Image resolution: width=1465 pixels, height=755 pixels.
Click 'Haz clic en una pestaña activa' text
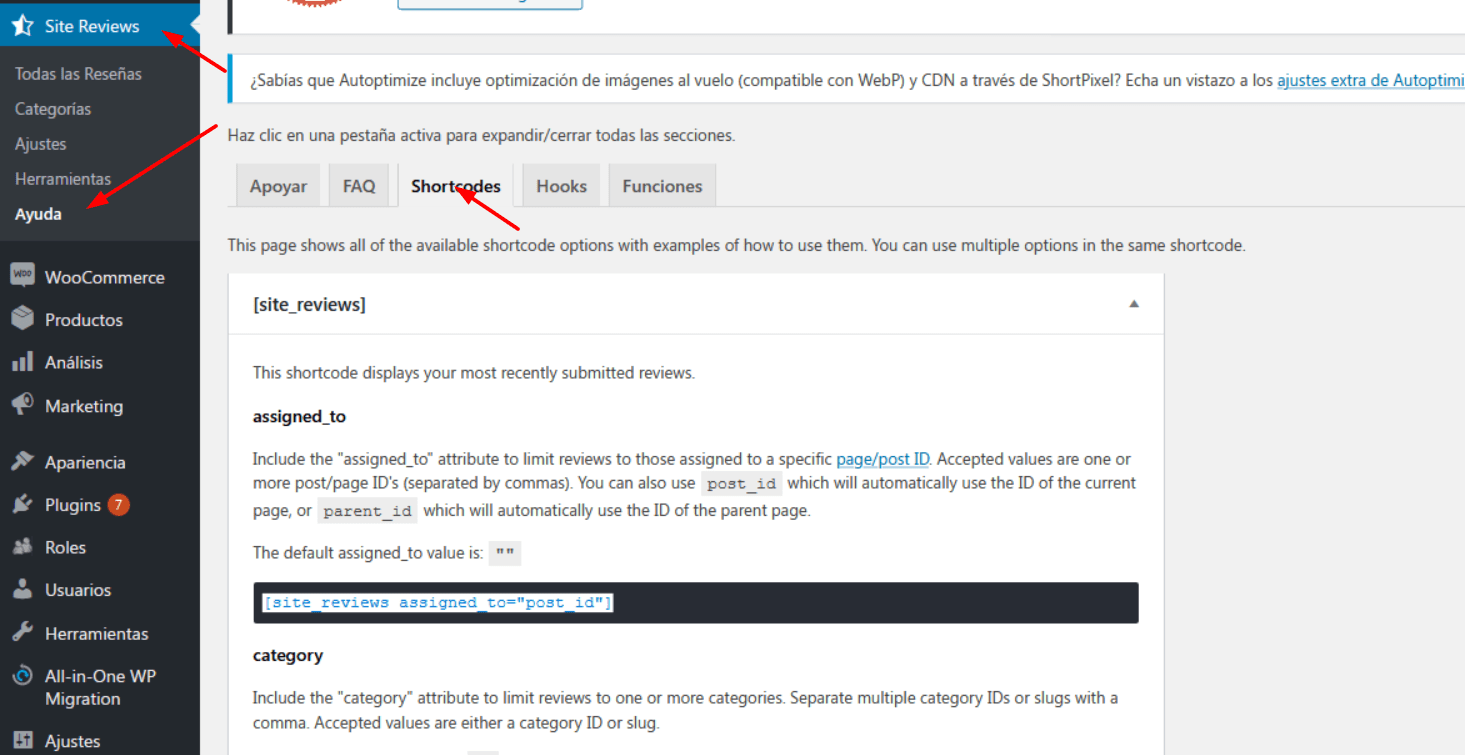coord(482,135)
